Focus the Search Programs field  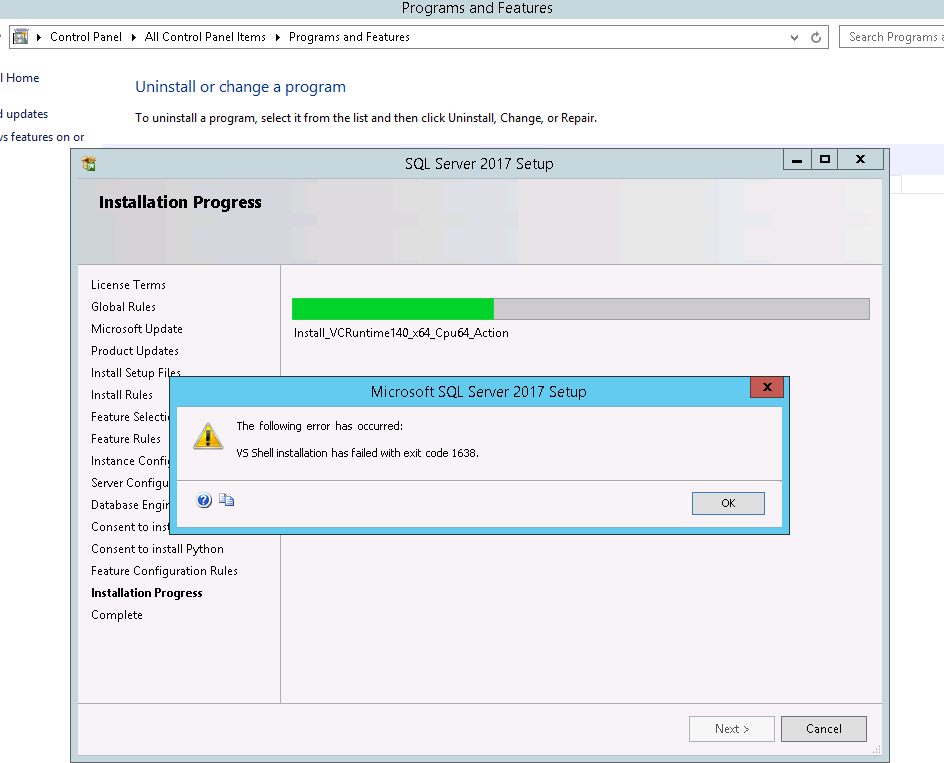(x=892, y=37)
